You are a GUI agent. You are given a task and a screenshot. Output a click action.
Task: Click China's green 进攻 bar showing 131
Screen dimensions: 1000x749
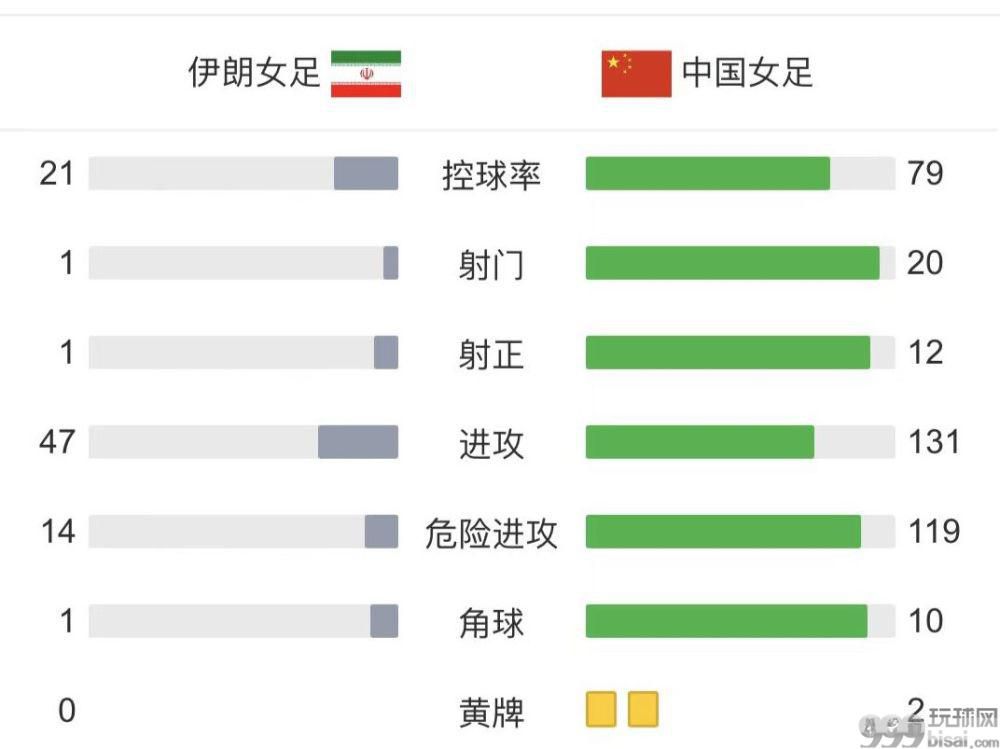700,441
